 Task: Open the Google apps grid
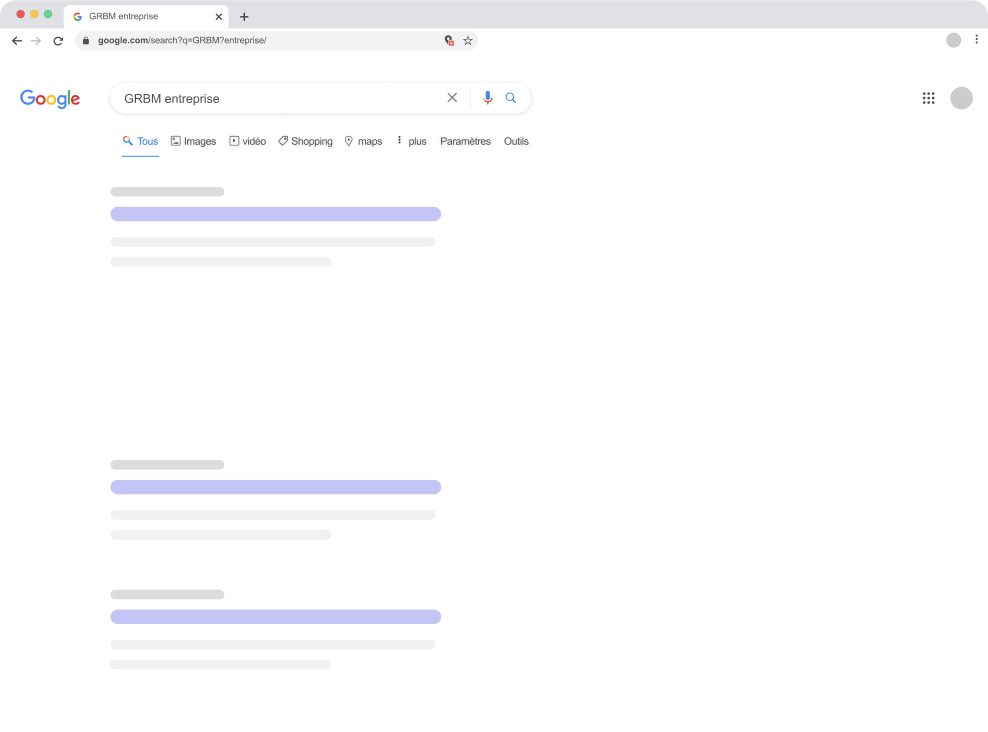coord(928,98)
